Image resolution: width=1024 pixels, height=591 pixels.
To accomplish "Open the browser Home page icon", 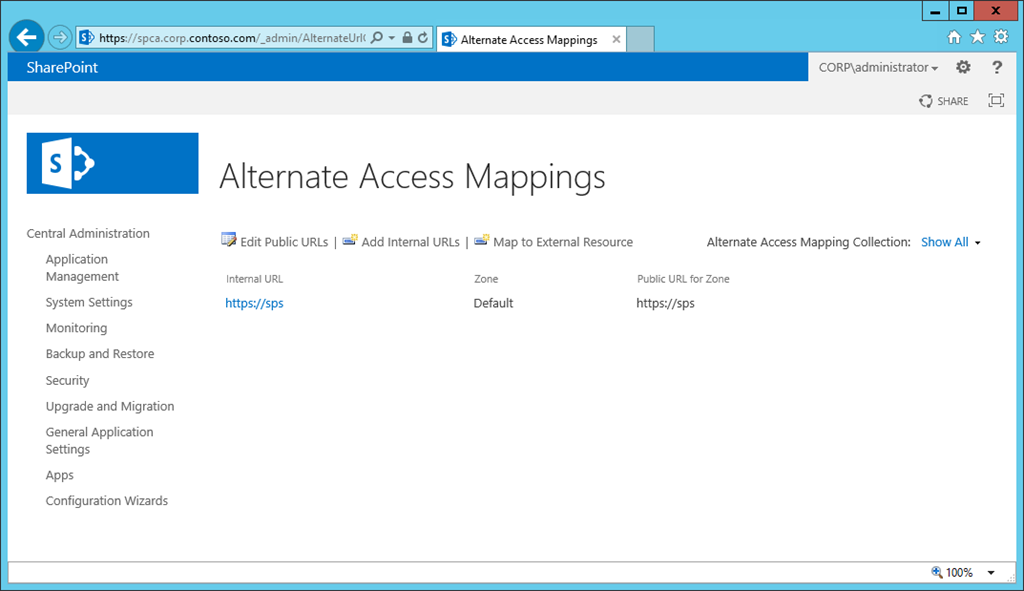I will coord(954,37).
